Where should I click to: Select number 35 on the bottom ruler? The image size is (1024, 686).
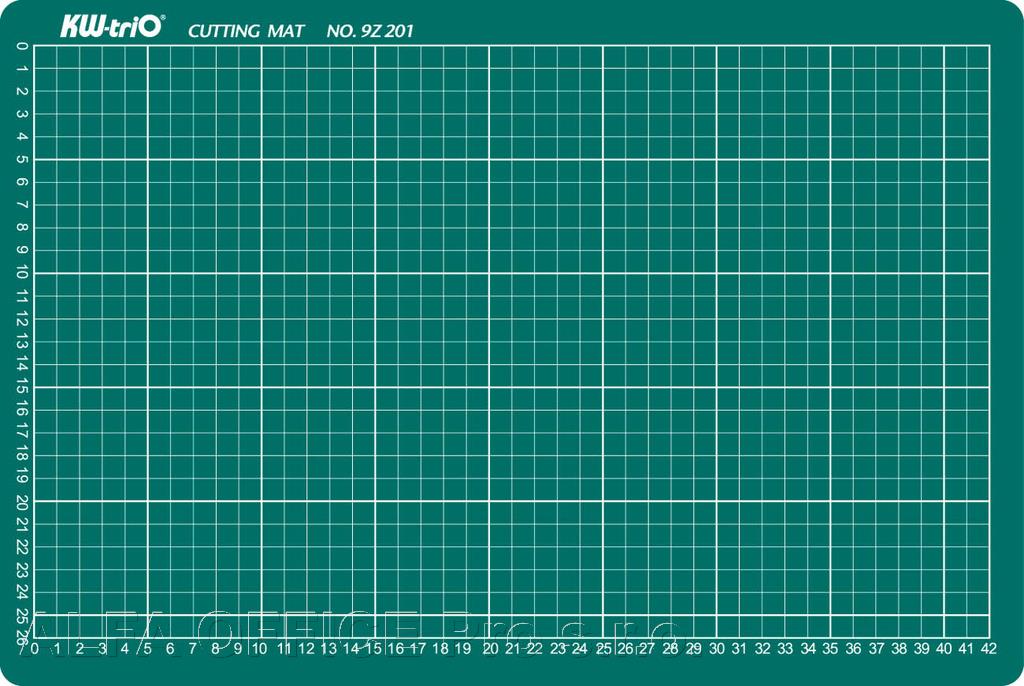click(830, 650)
